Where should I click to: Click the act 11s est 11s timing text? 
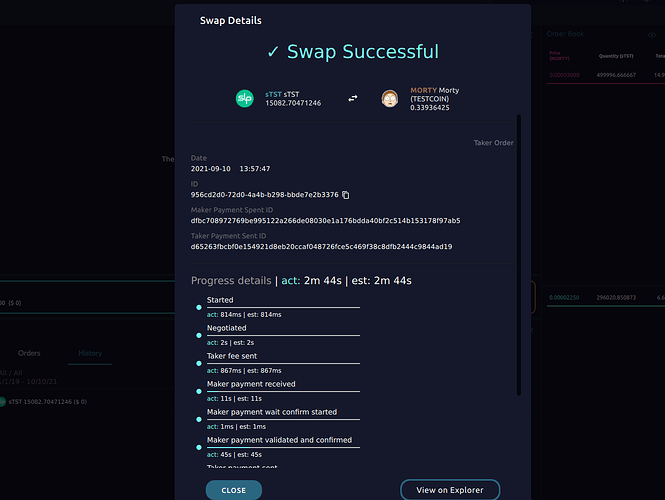[234, 399]
